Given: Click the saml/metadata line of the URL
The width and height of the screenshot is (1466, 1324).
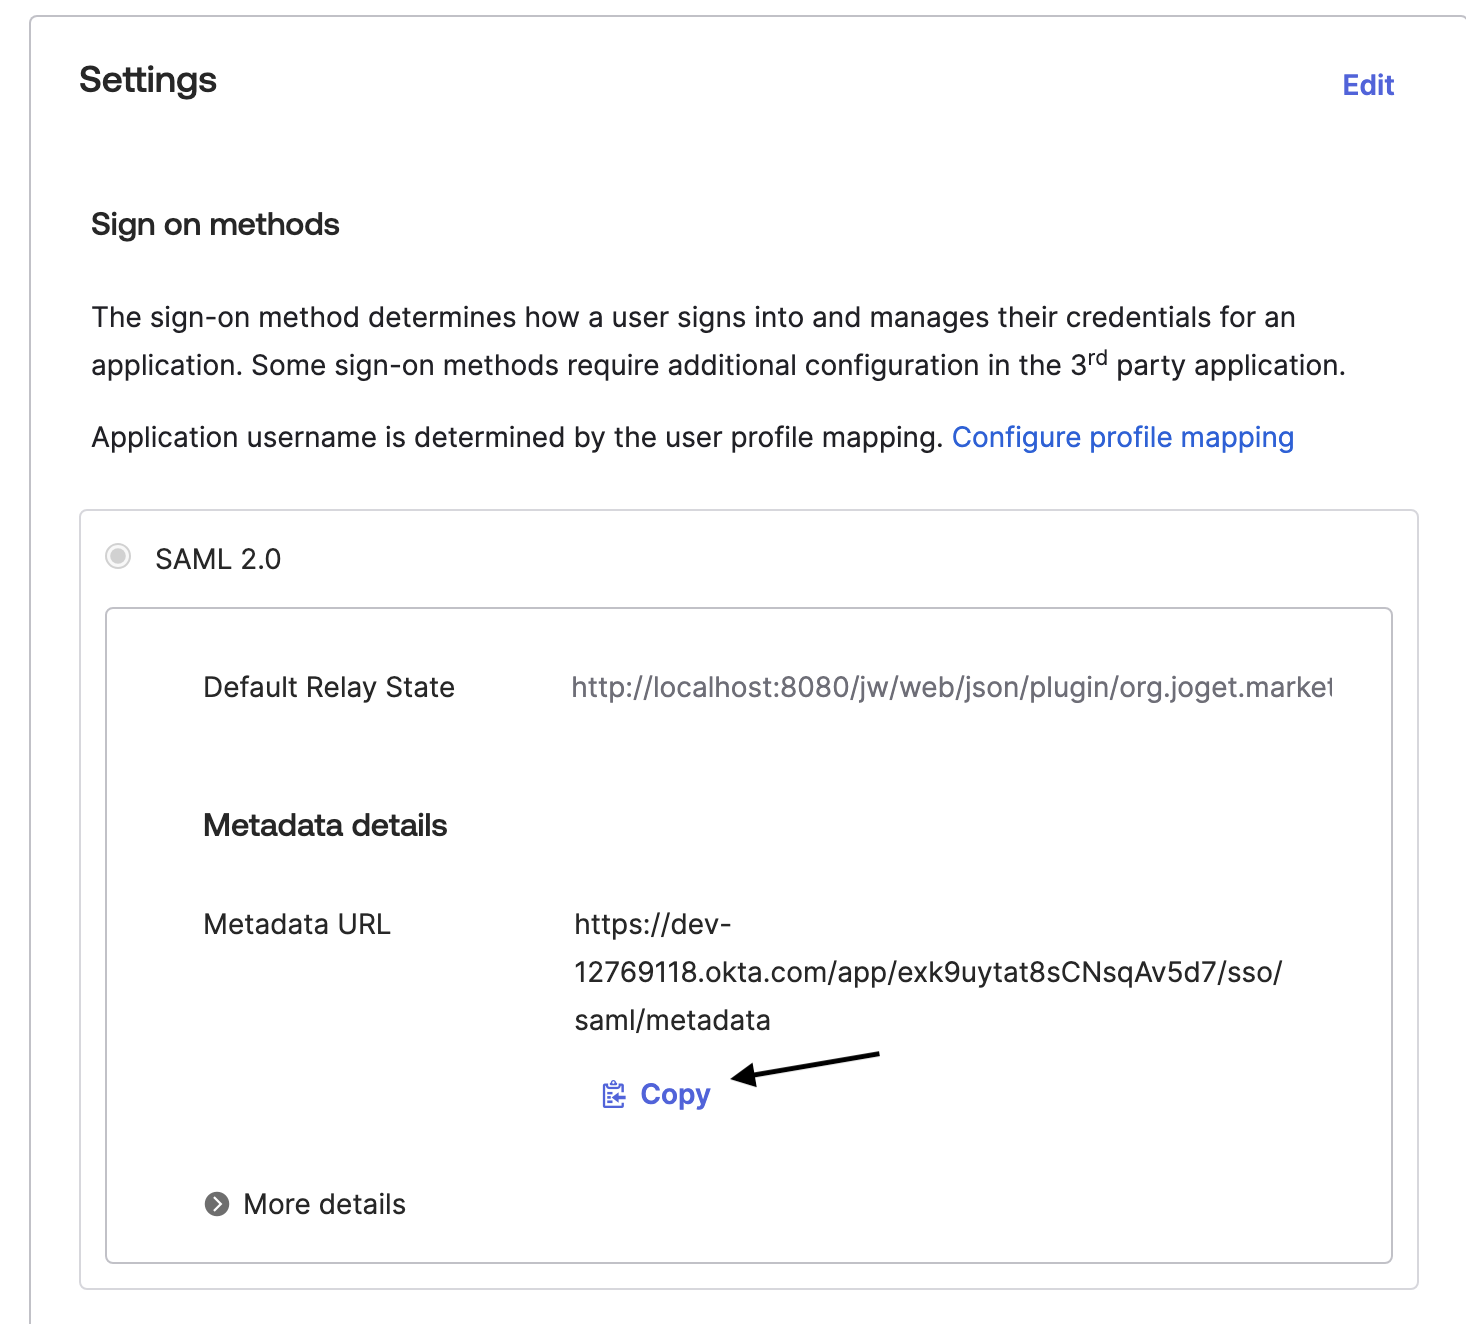Looking at the screenshot, I should (x=672, y=1020).
